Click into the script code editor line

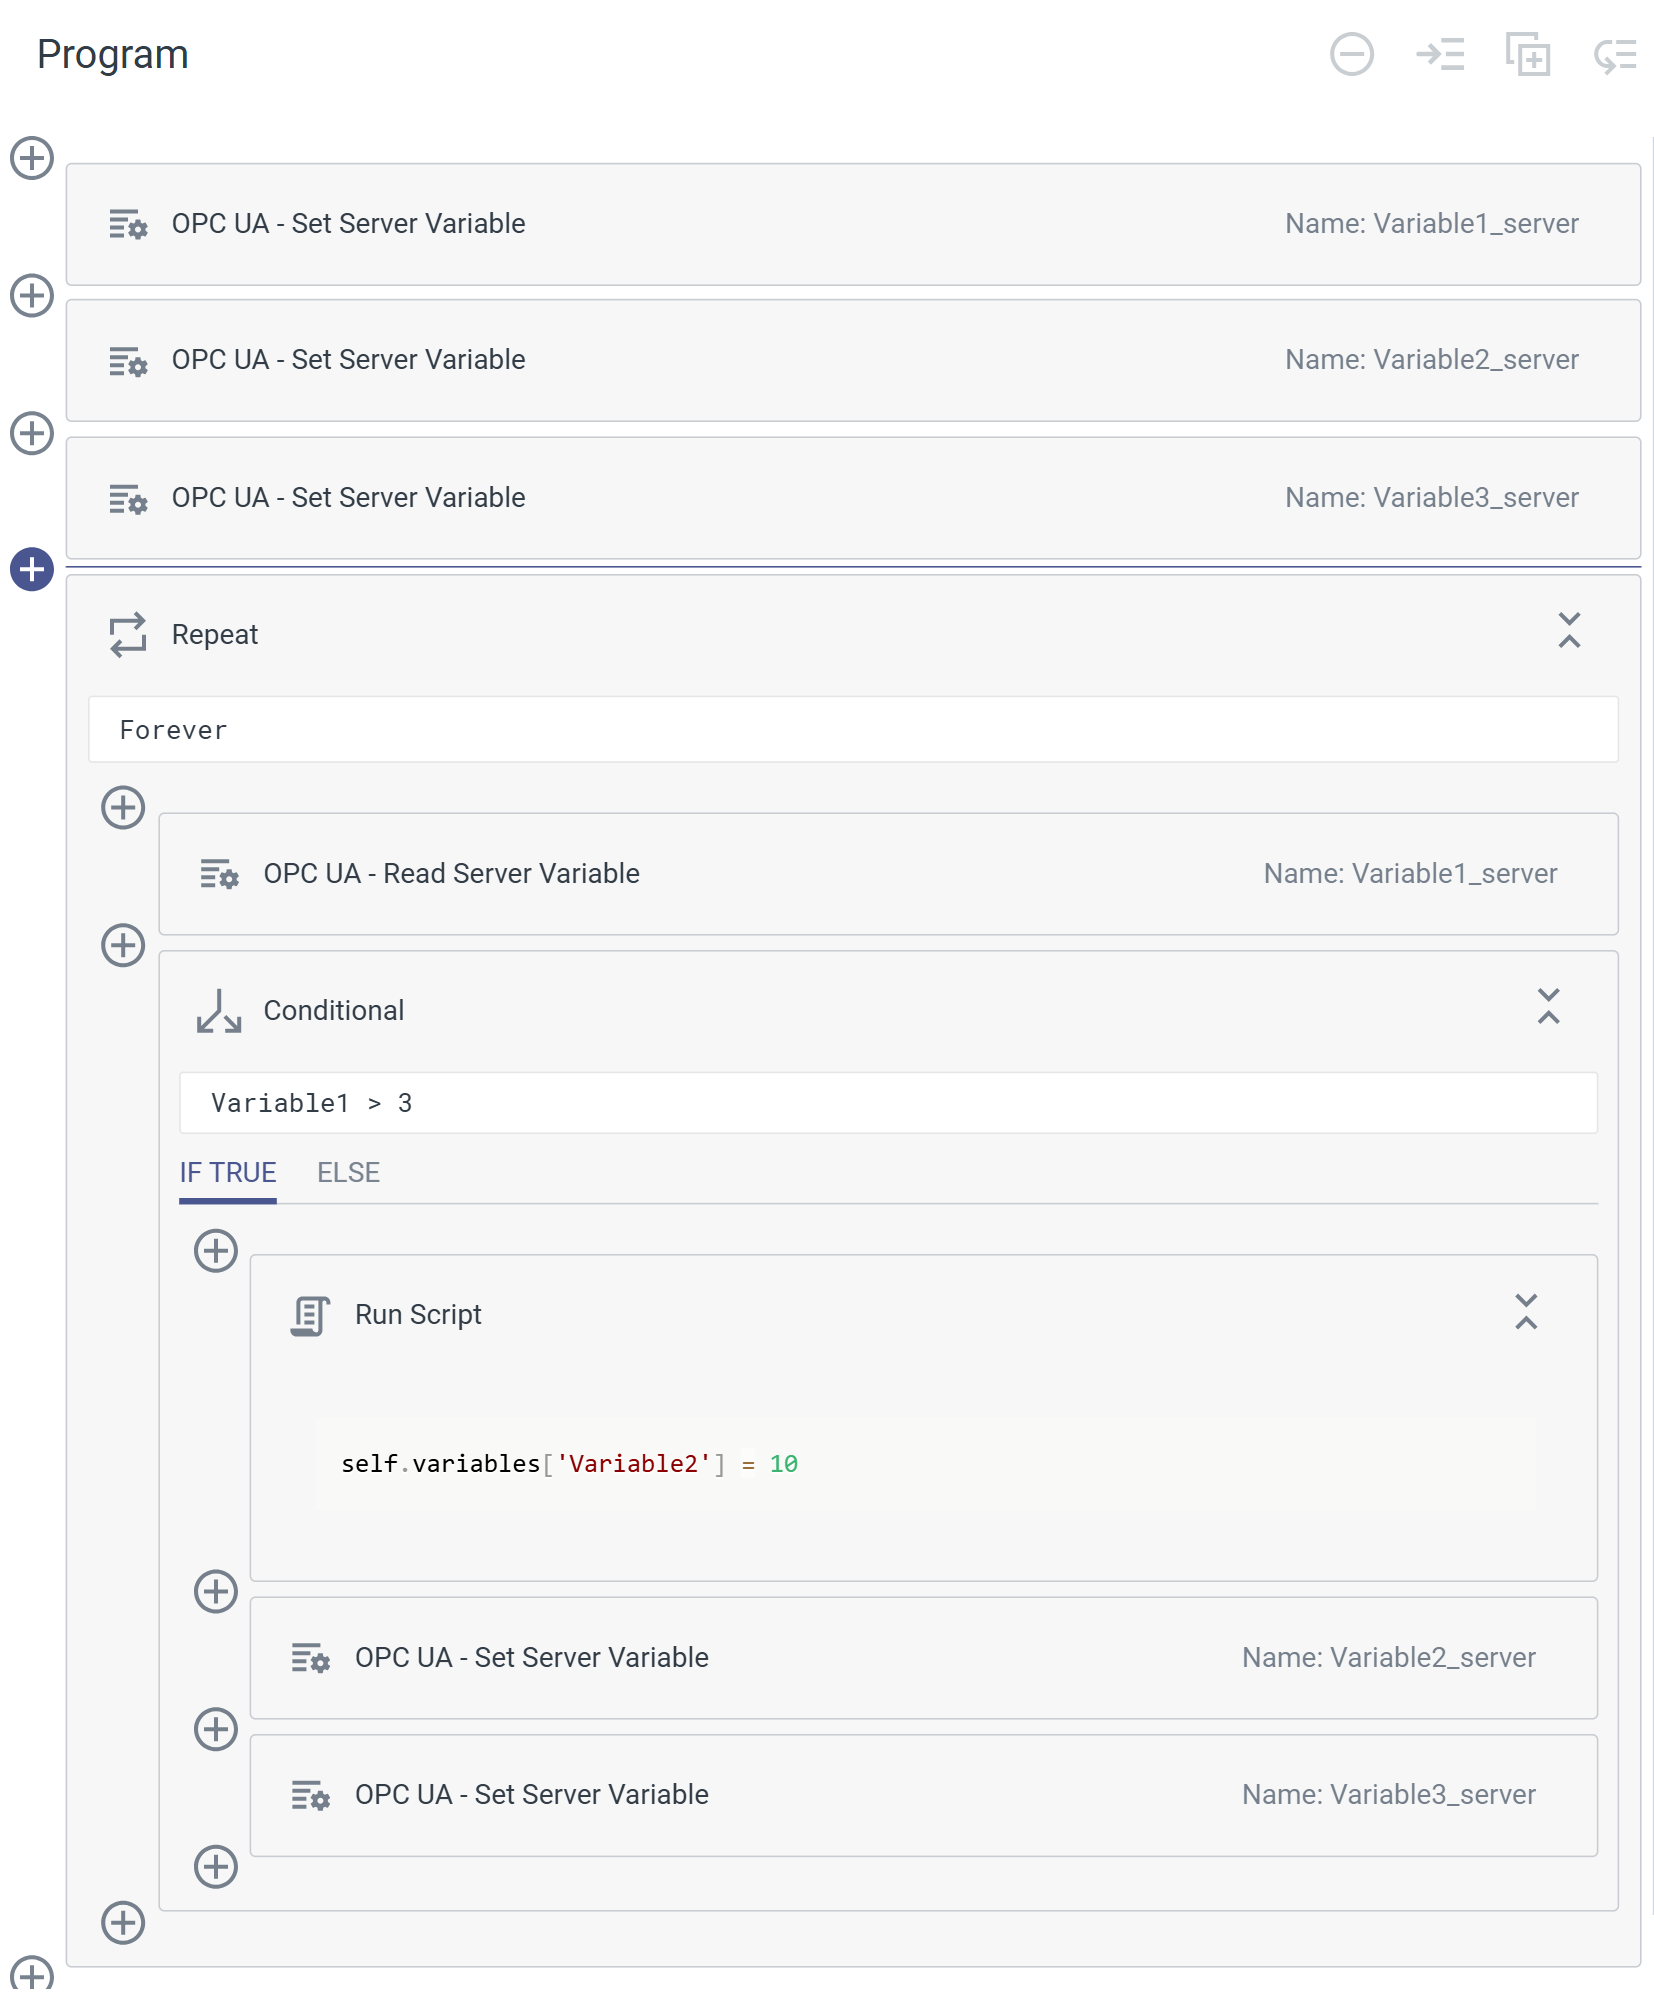925,1465
